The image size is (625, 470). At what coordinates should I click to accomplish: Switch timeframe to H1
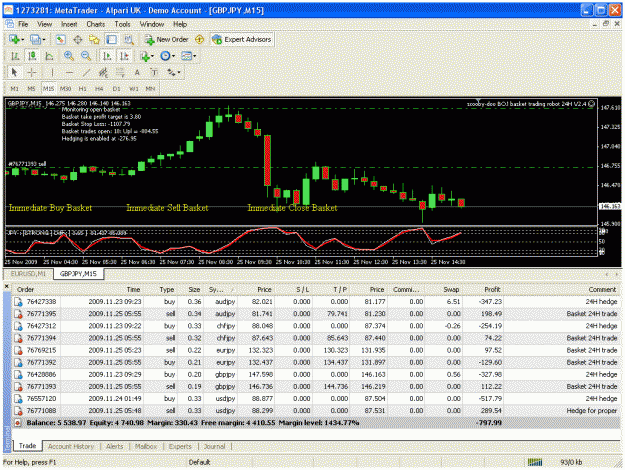[x=83, y=88]
